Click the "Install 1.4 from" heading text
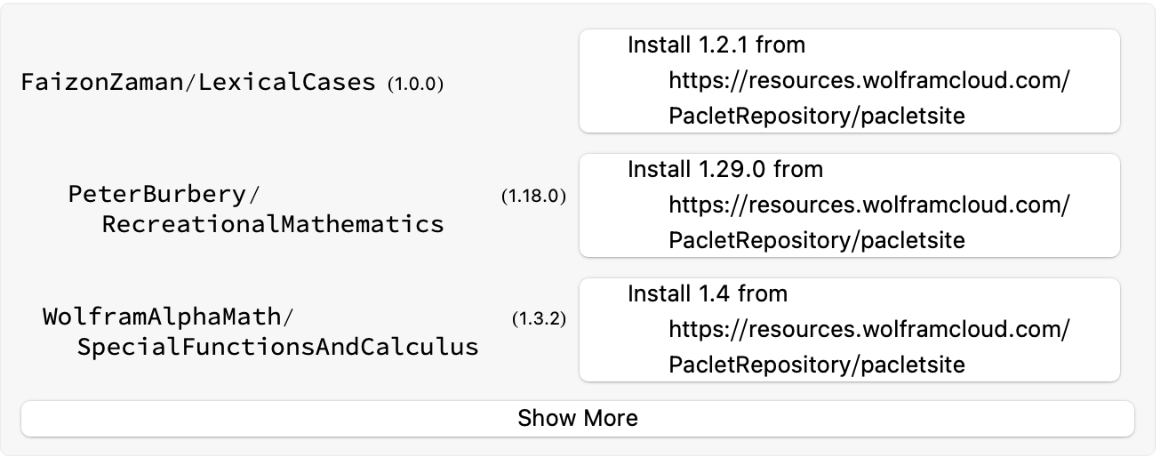The height and width of the screenshot is (460, 1156). 707,294
